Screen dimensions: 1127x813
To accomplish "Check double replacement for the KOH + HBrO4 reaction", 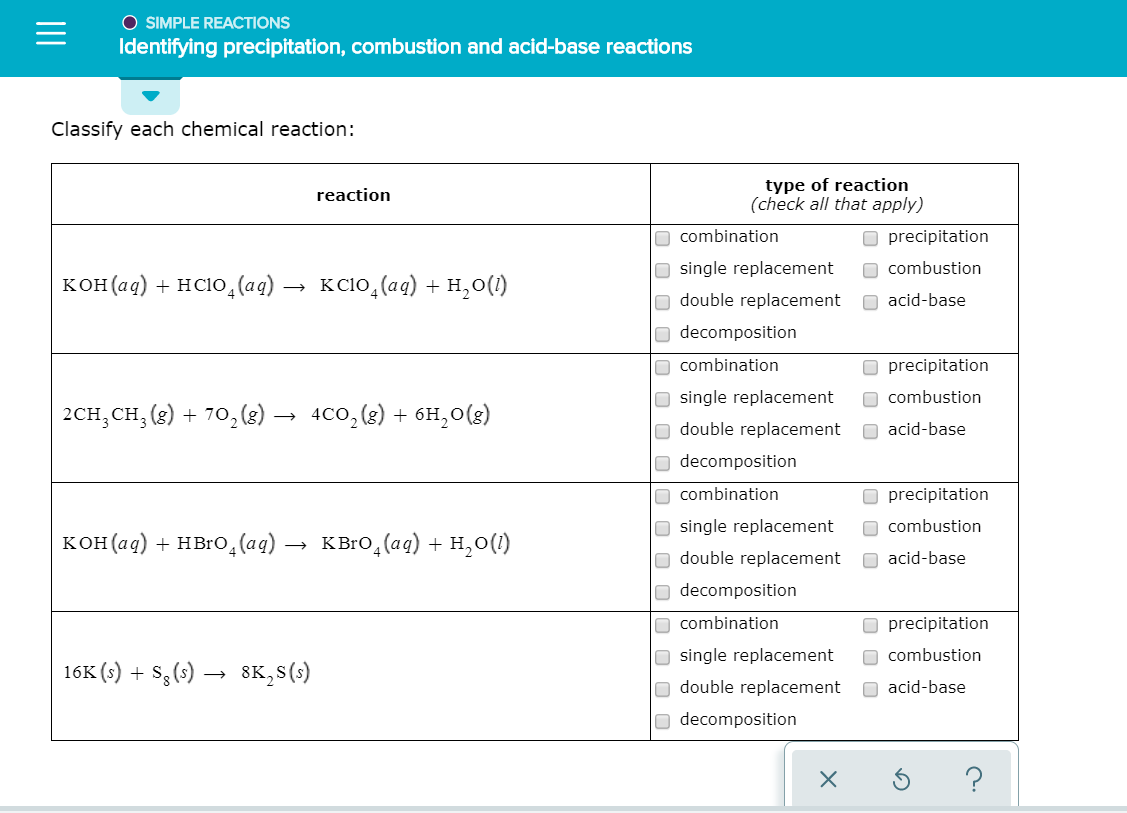I will point(662,560).
